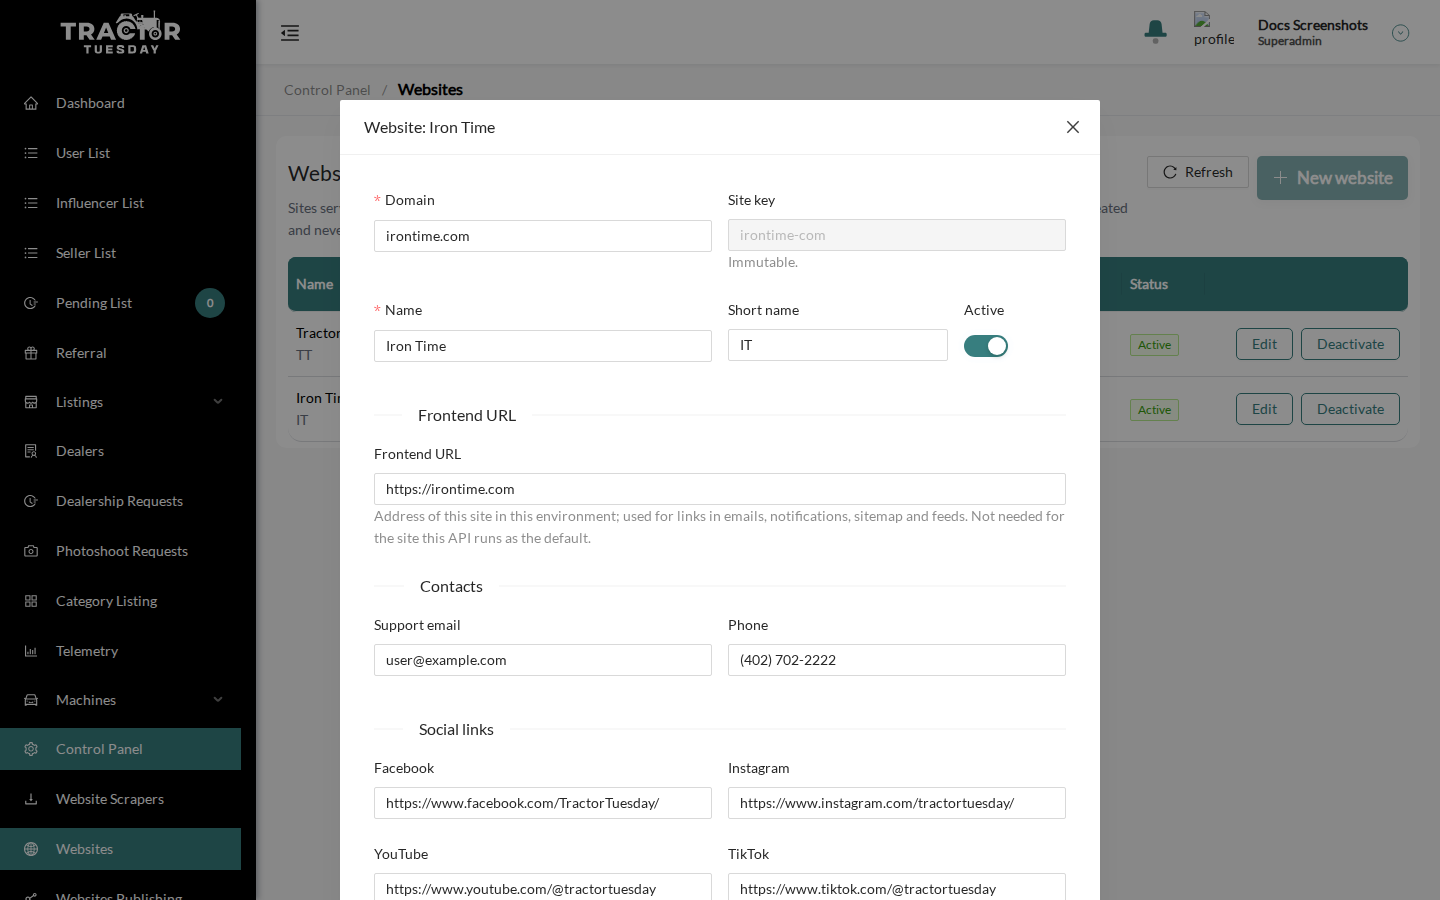This screenshot has height=900, width=1440.
Task: Click the Tractor Tuesday logo
Action: (121, 32)
